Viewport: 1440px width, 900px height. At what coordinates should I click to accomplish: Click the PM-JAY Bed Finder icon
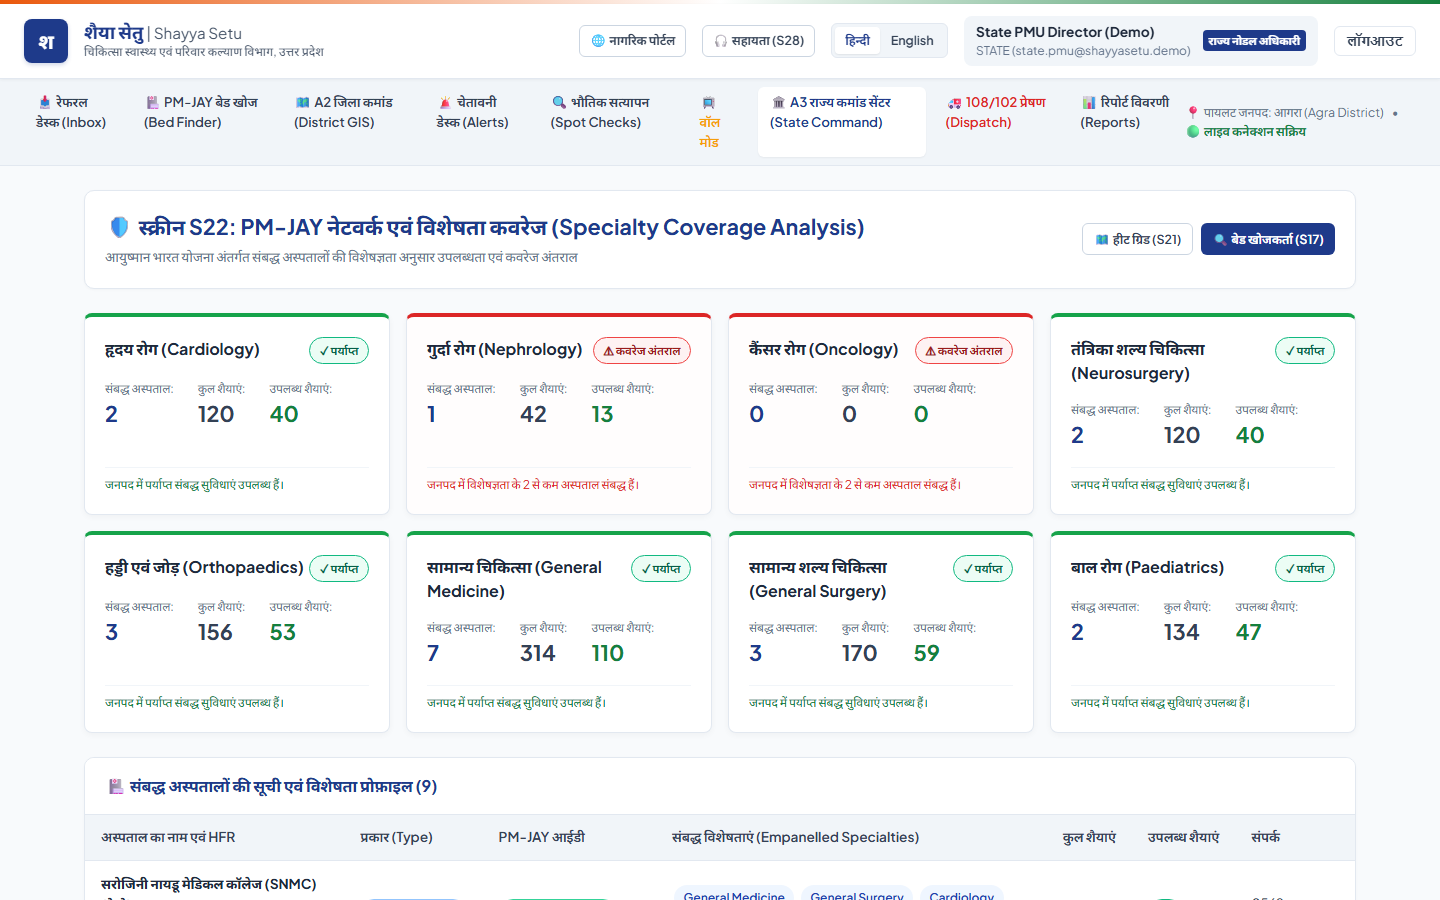(x=153, y=102)
